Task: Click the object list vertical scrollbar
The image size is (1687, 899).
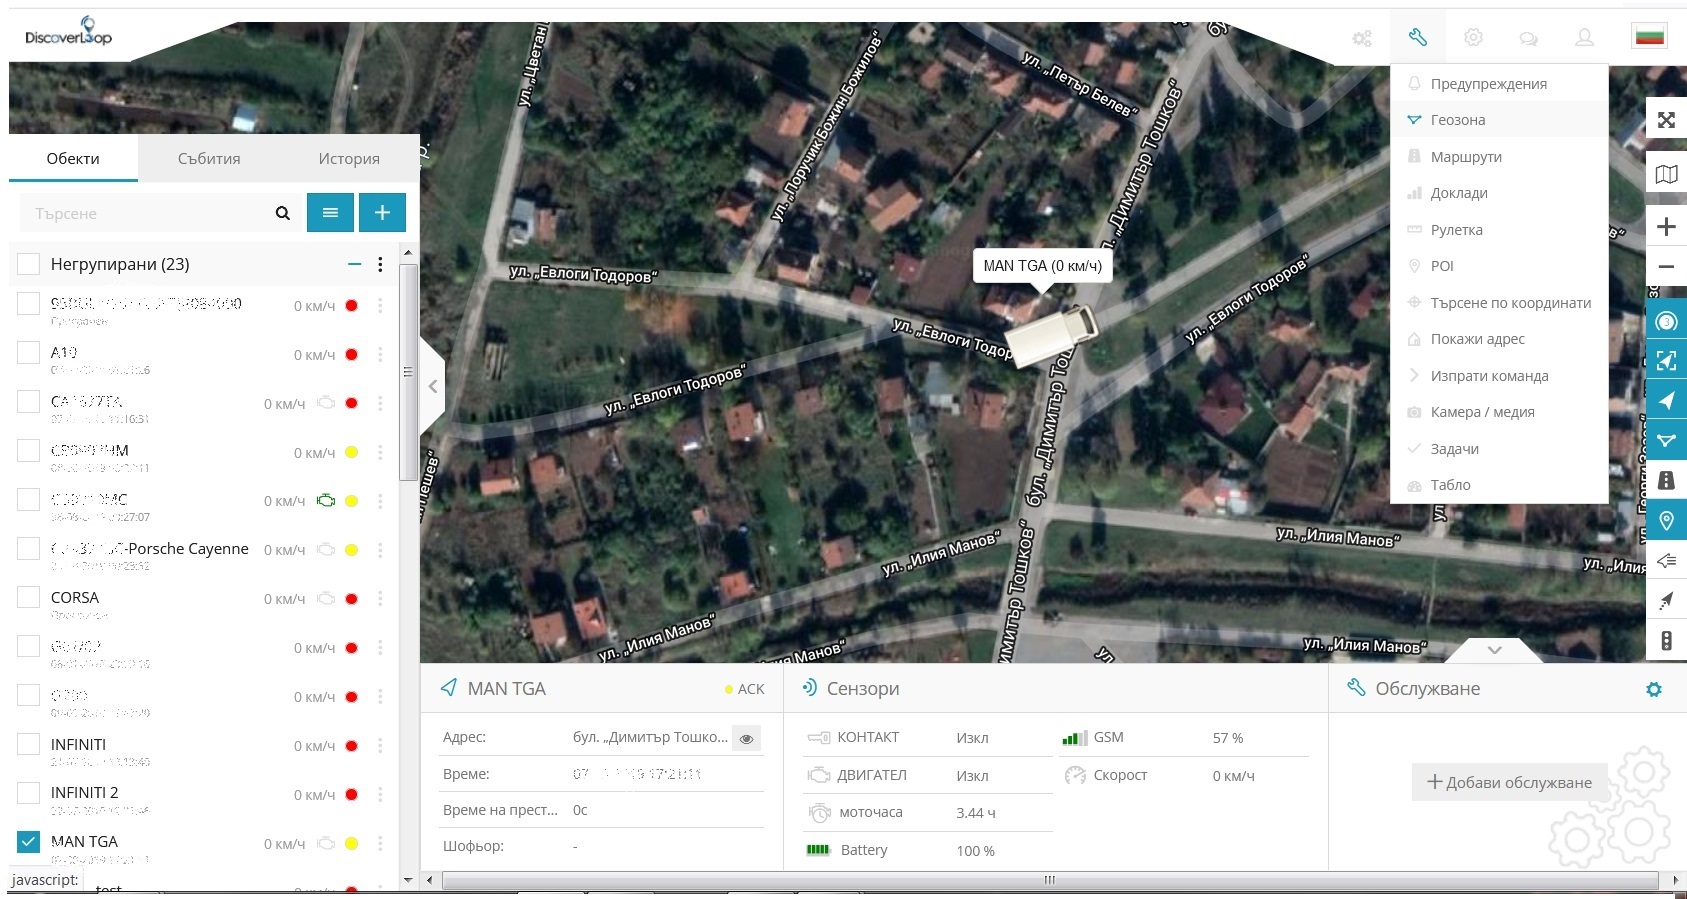Action: [407, 372]
